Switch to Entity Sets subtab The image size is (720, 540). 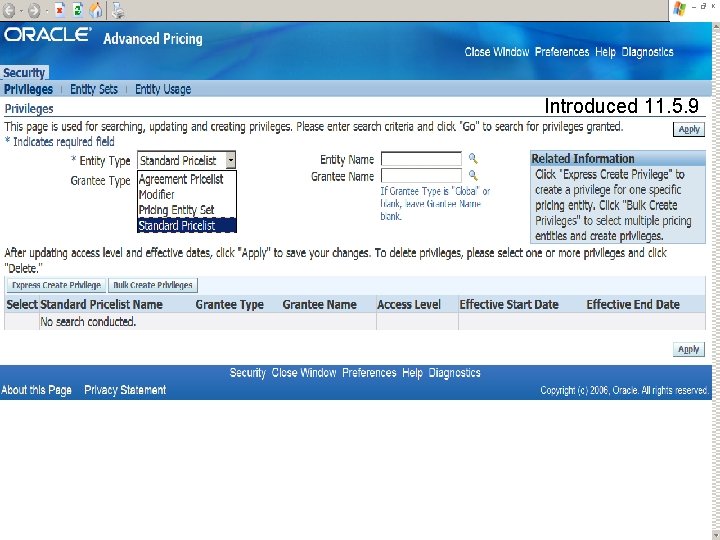[x=94, y=89]
